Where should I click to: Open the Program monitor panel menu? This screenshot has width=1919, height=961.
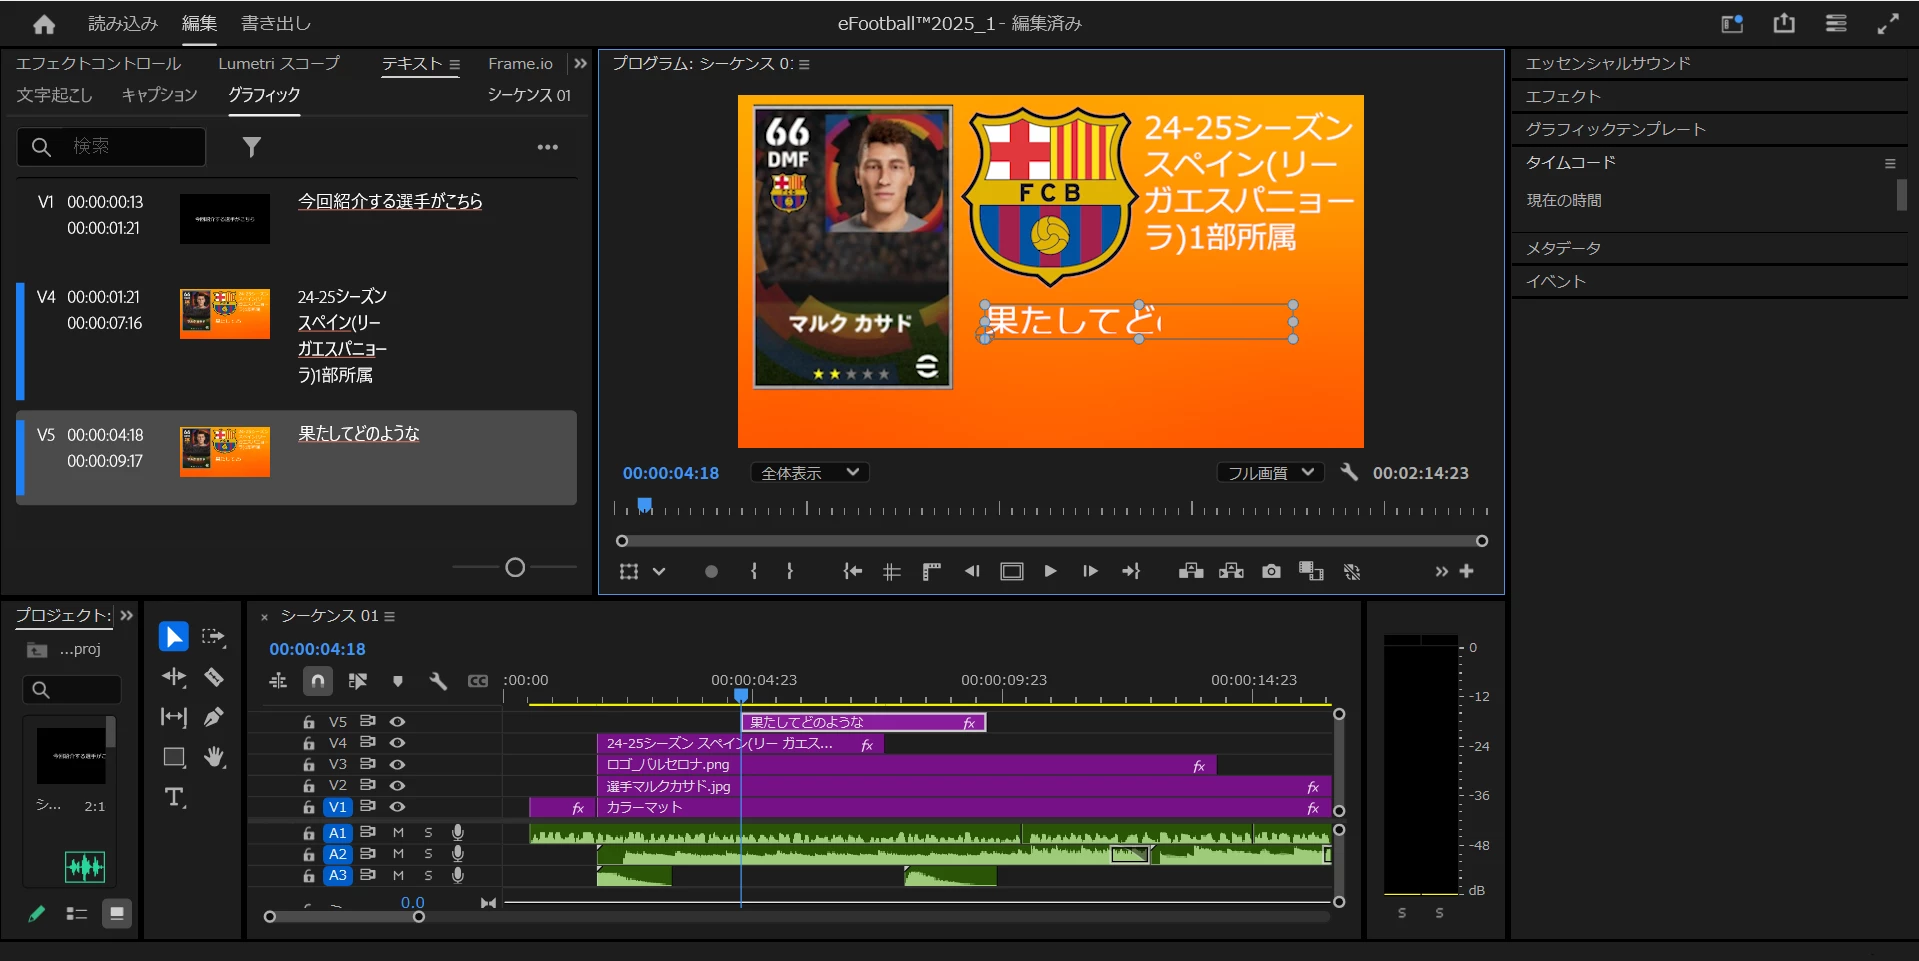(x=804, y=64)
